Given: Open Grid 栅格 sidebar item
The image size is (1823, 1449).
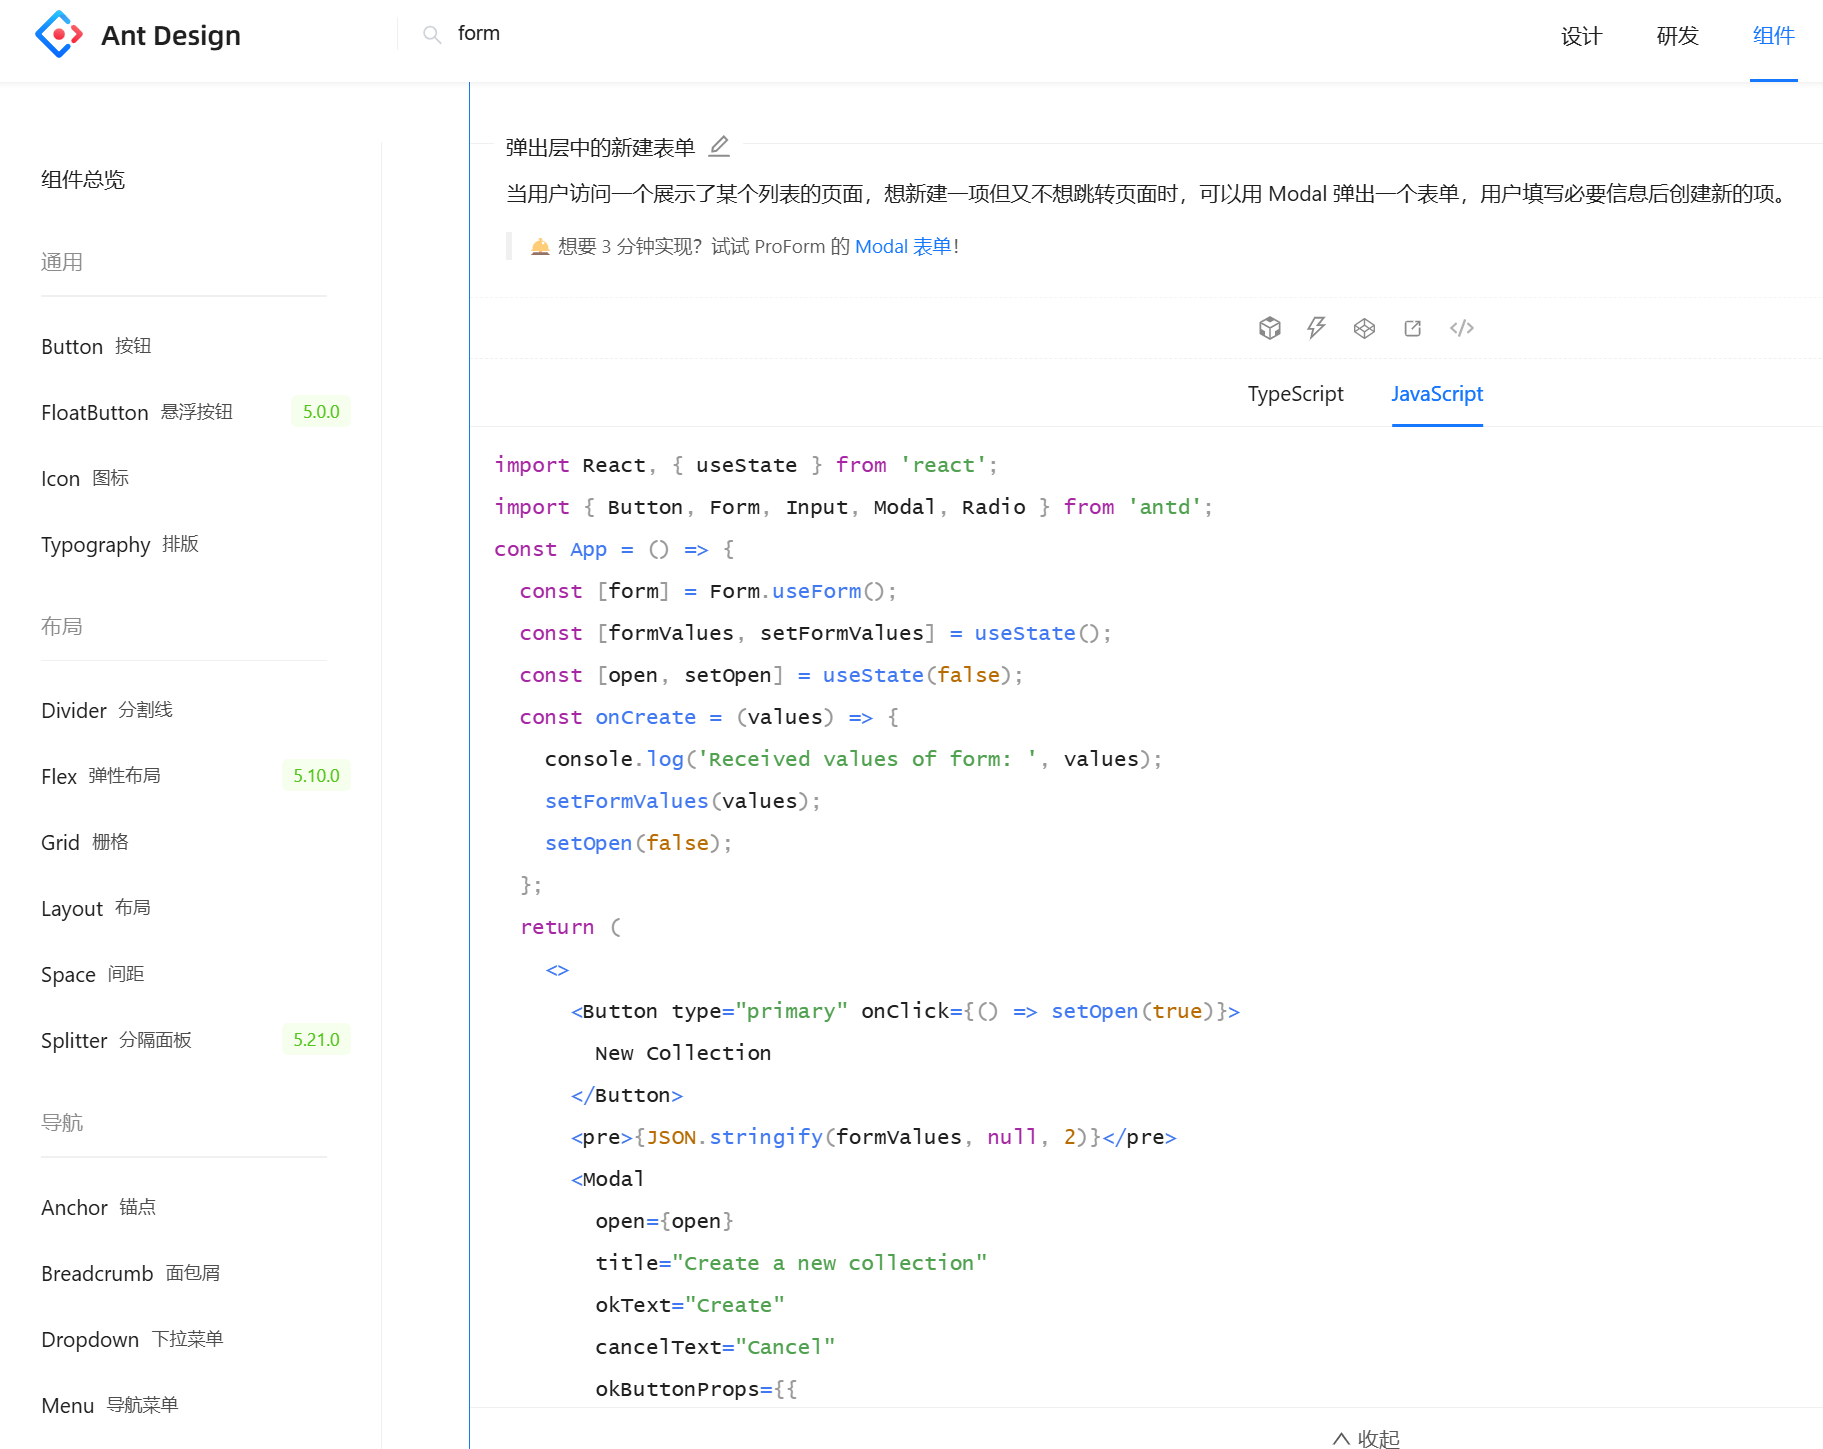Looking at the screenshot, I should click(85, 842).
